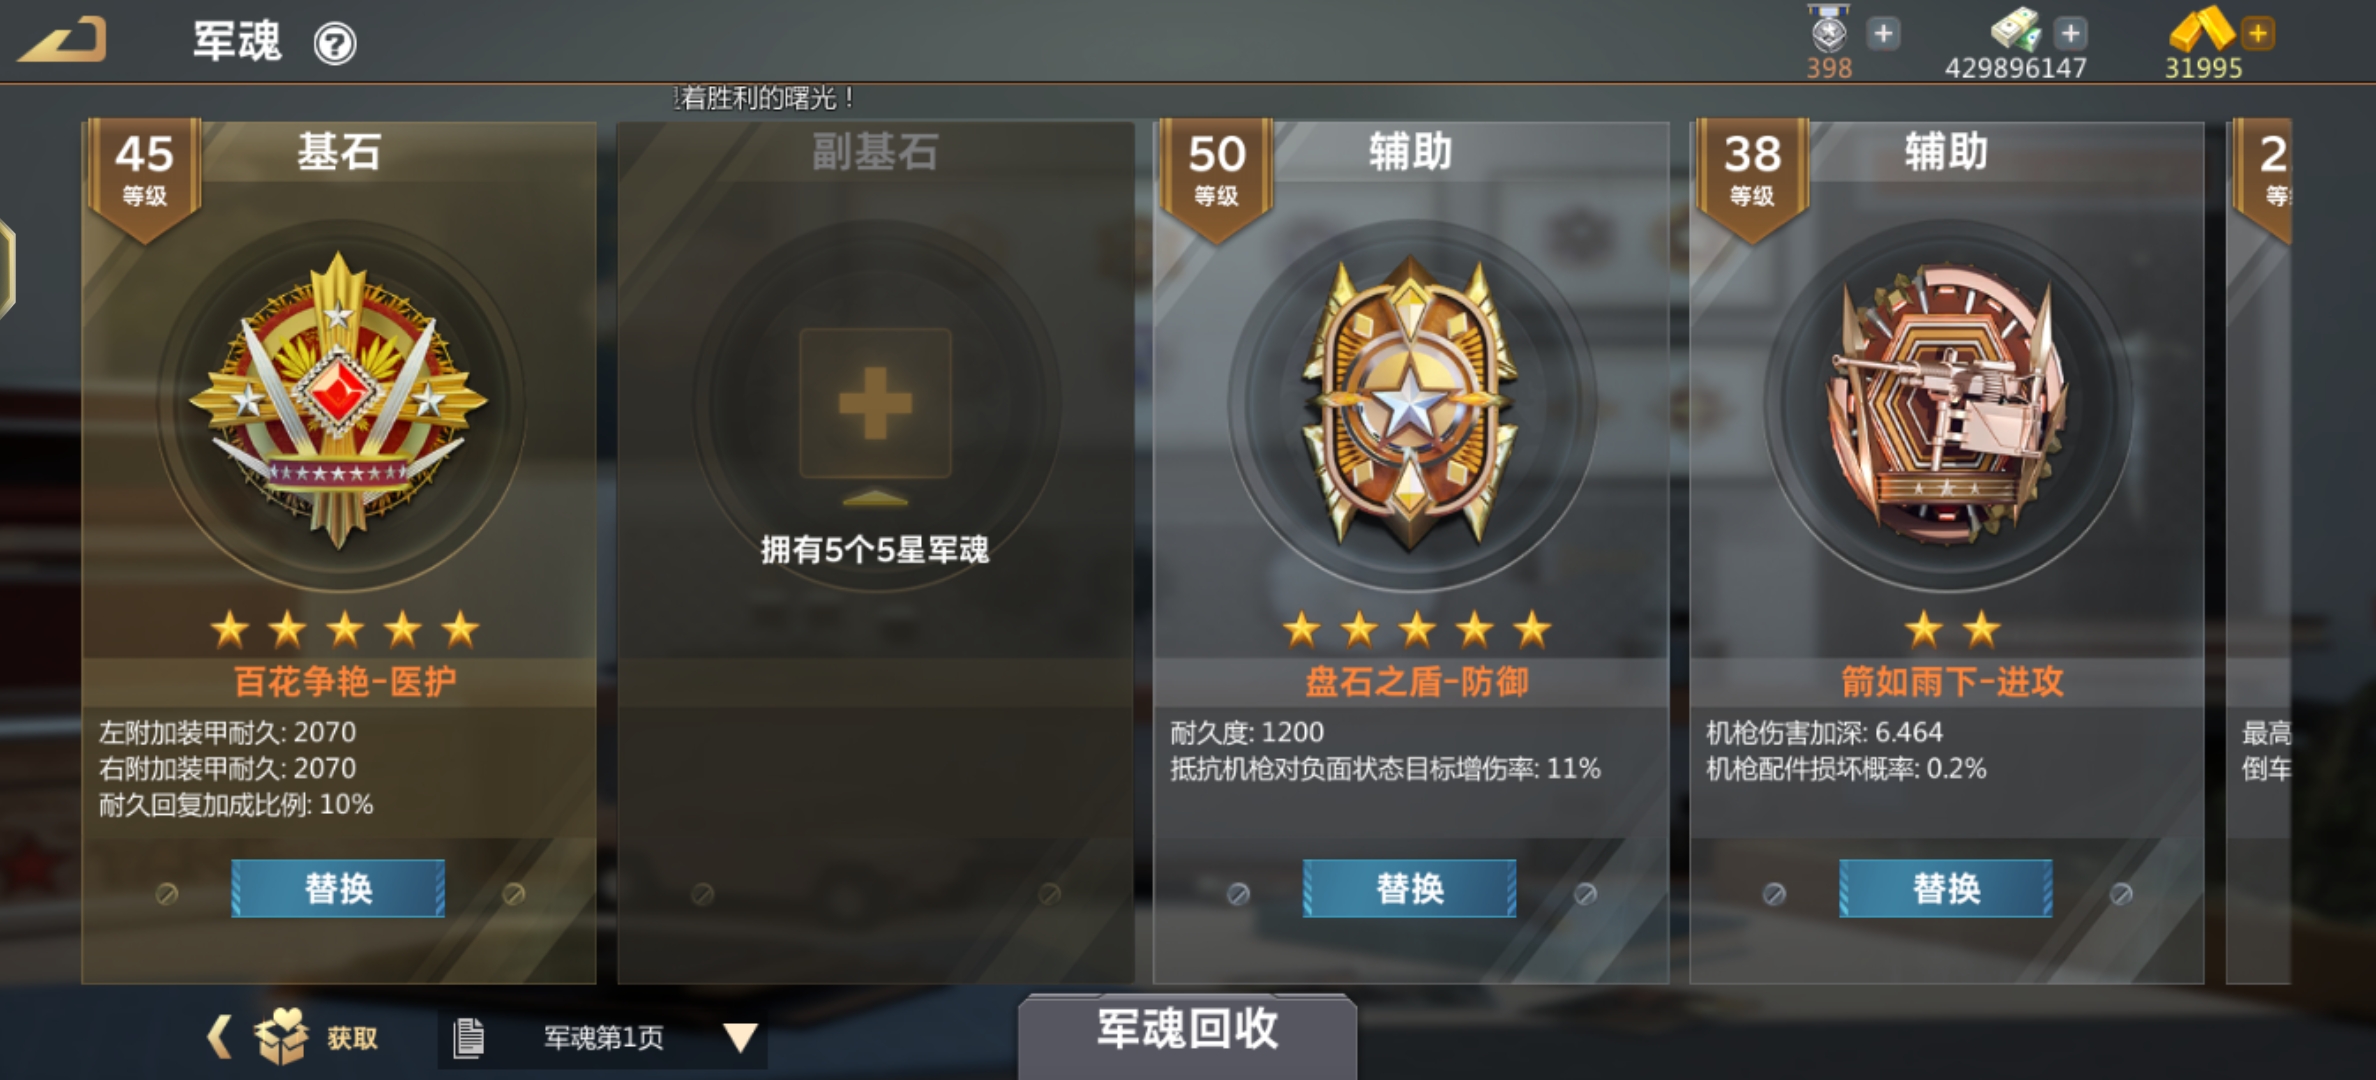Open the help question mark icon

(x=335, y=44)
